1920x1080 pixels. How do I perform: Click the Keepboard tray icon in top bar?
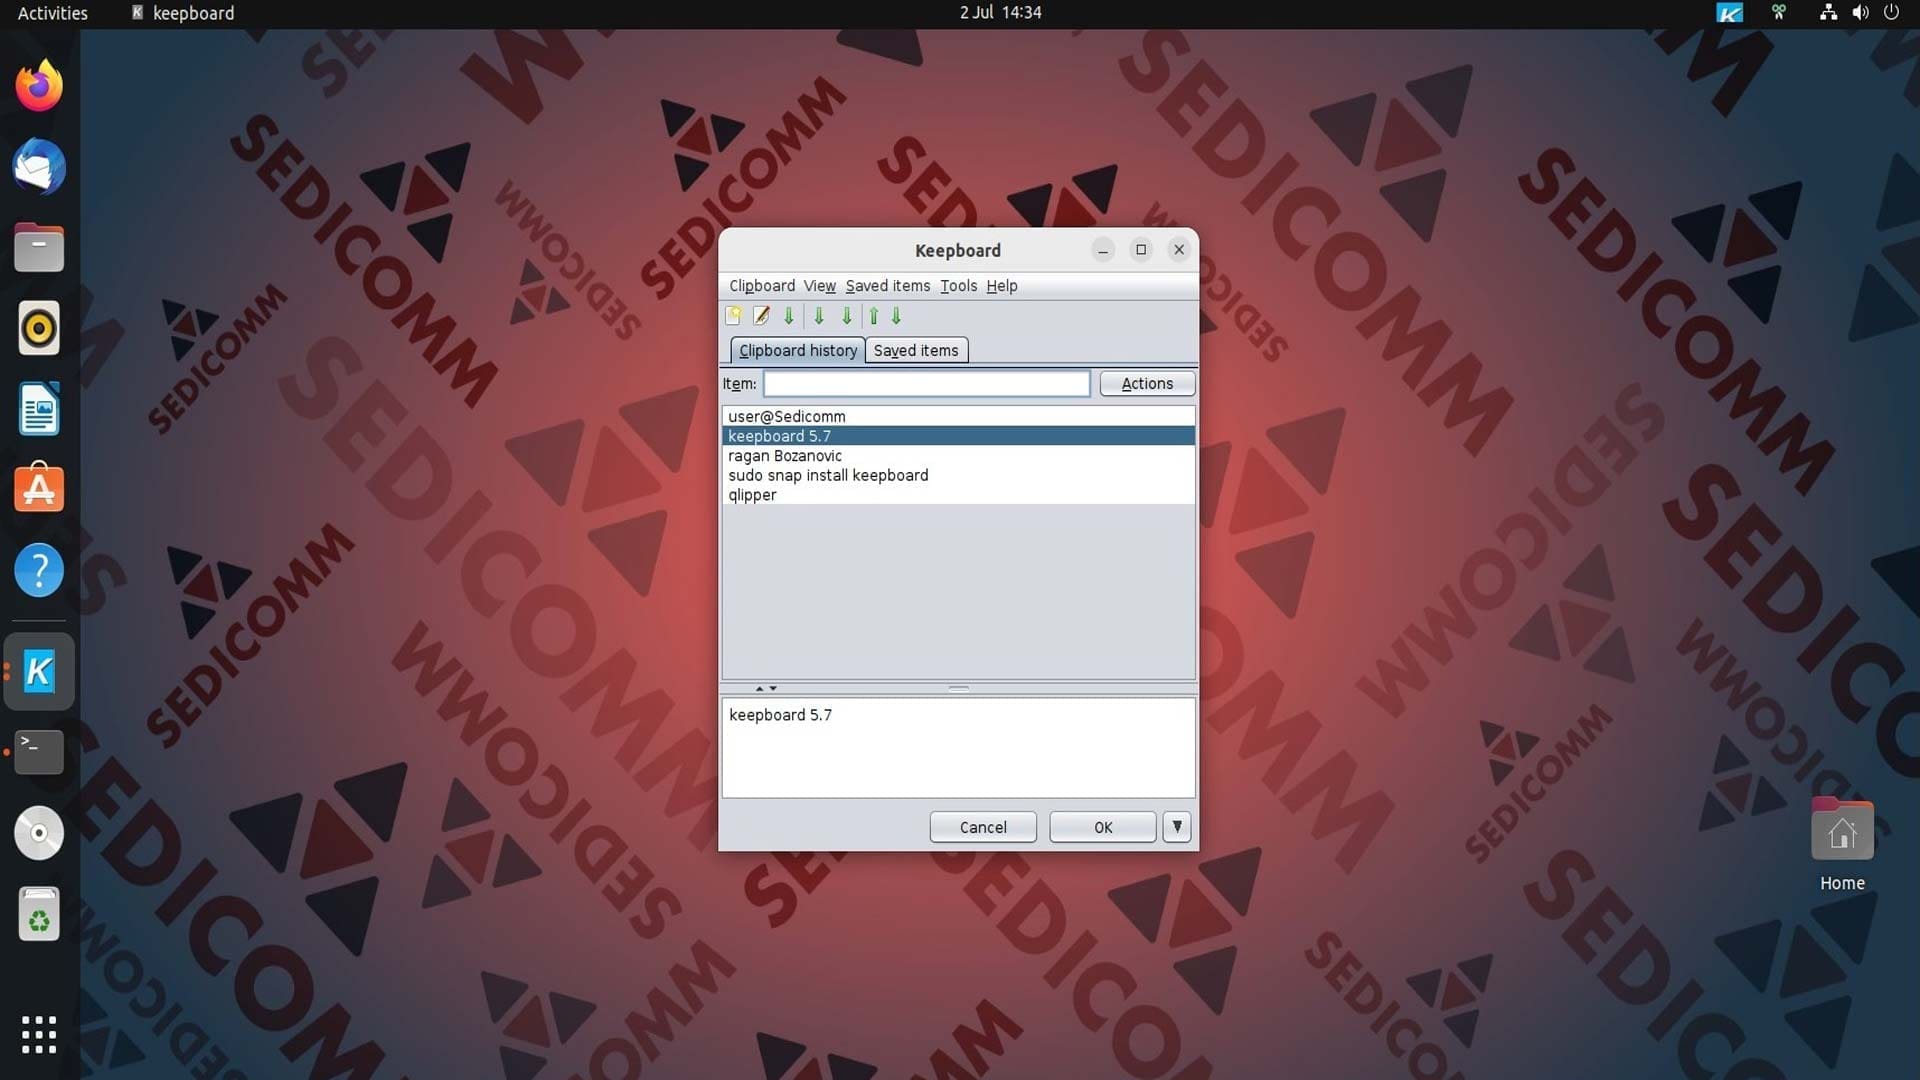1729,13
